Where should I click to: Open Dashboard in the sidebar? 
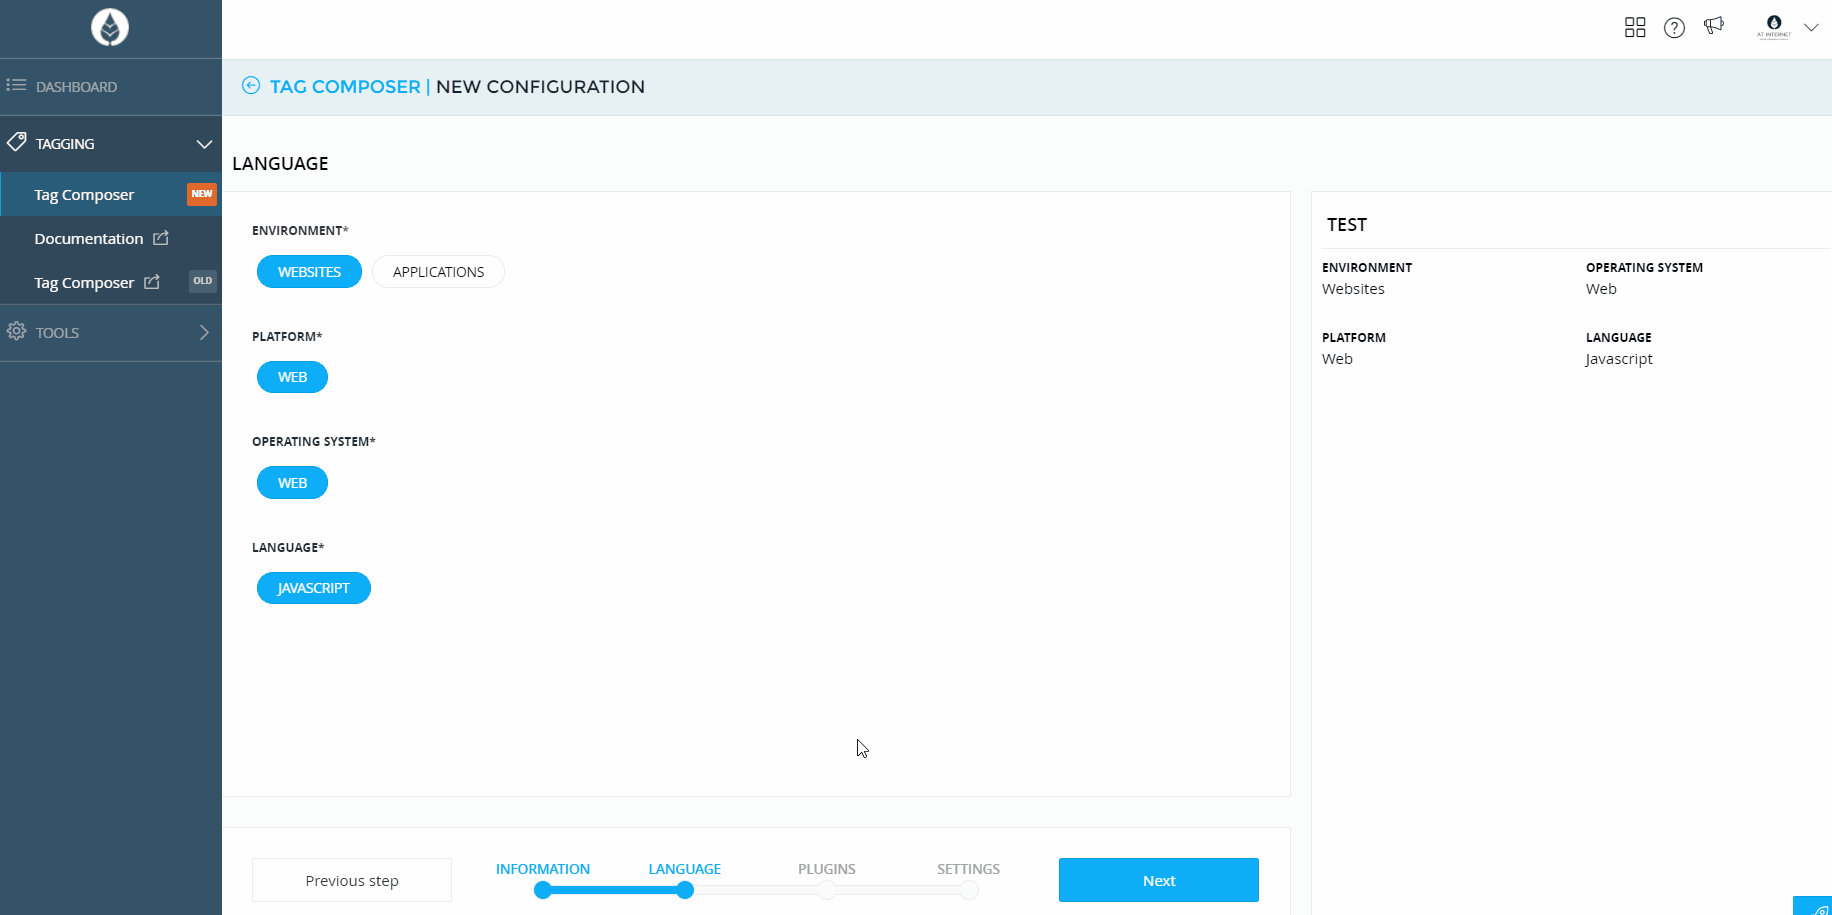pos(76,87)
